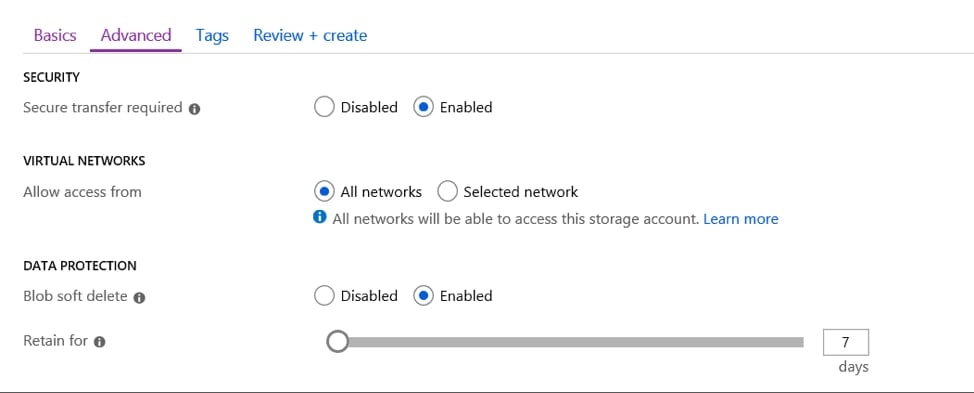The image size is (974, 393).
Task: Click the Retain for slider handle
Action: (337, 341)
